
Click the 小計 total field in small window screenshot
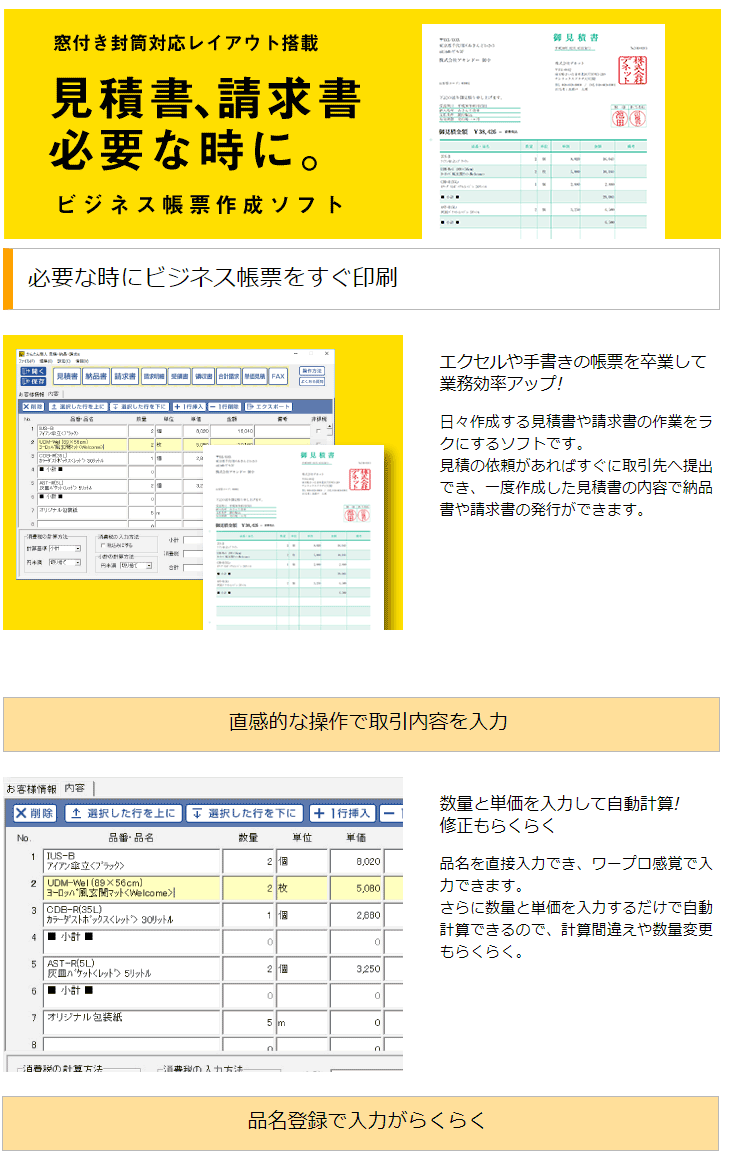194,540
